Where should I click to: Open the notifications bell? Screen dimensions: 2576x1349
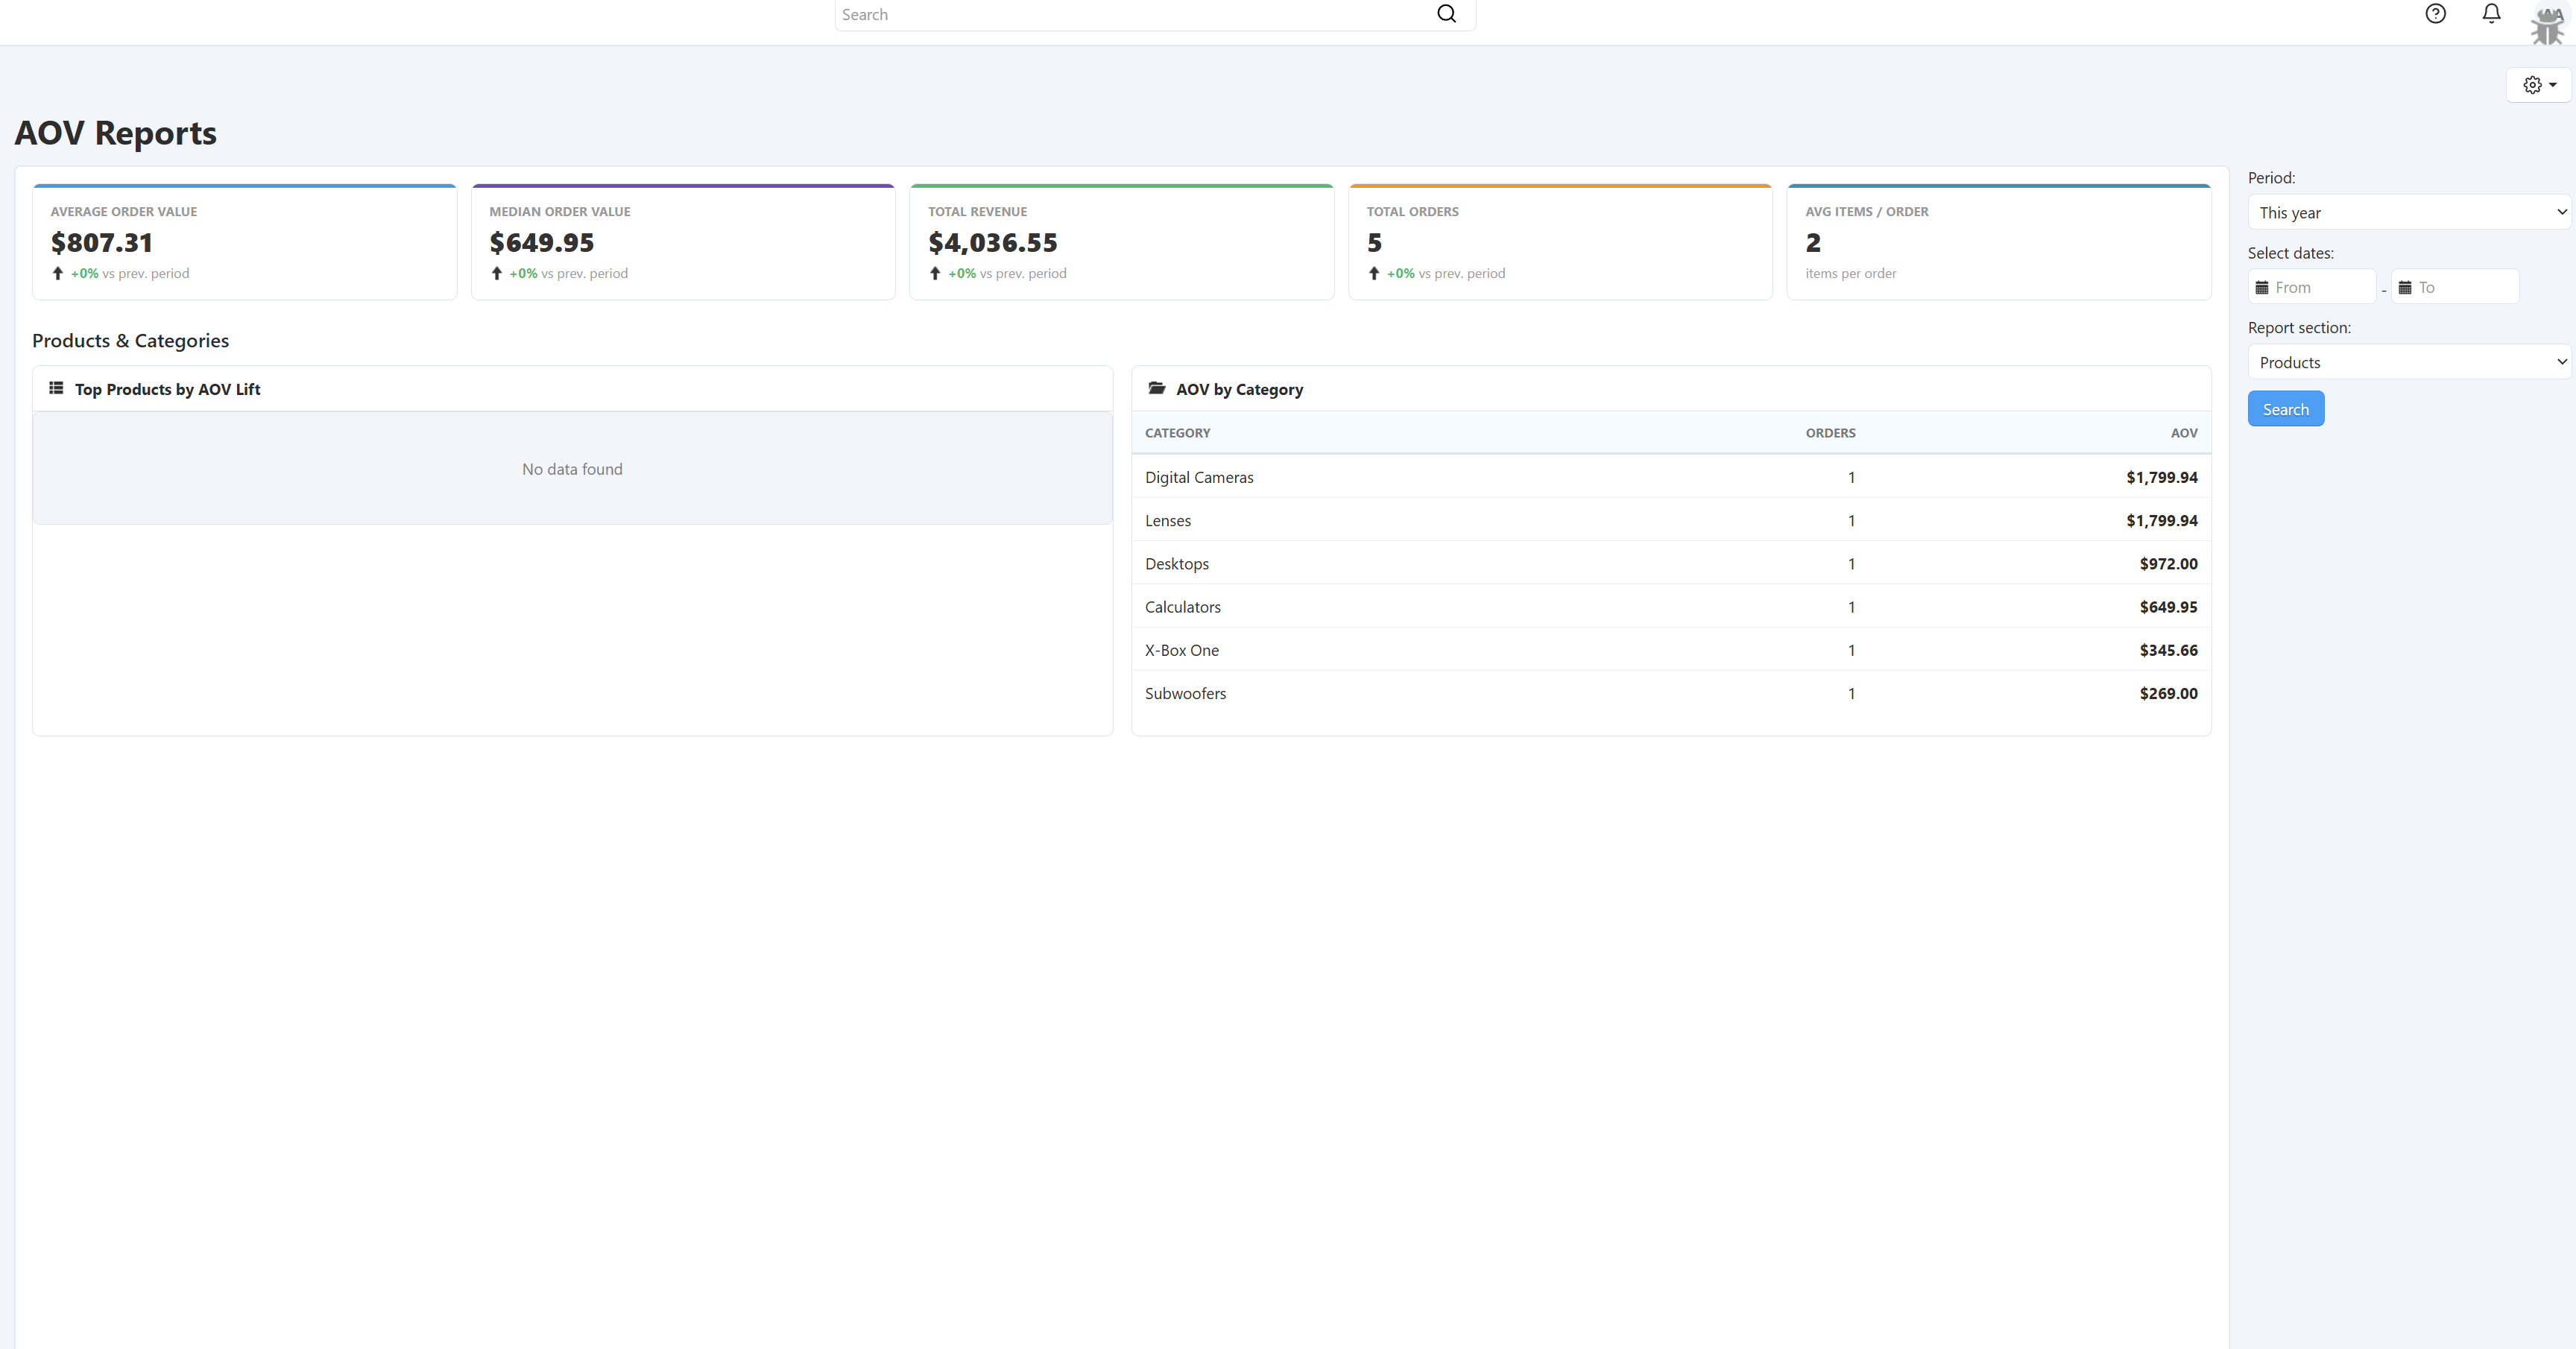(x=2491, y=14)
